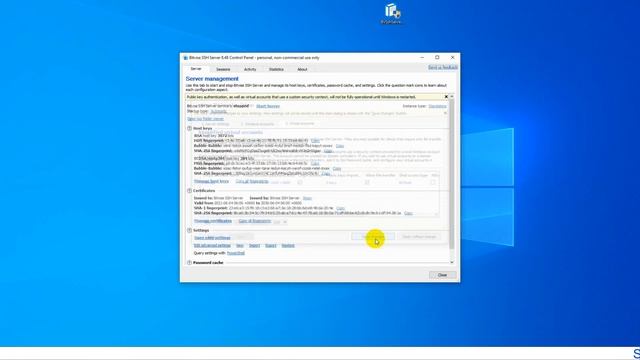
Task: Open the desktop shortcut icon above the window
Action: point(391,14)
